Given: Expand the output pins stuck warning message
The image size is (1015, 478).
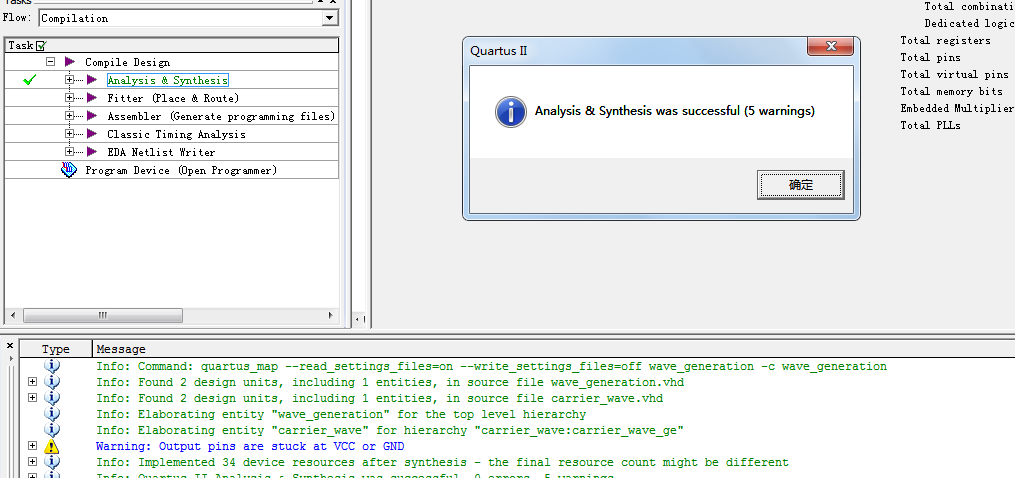Looking at the screenshot, I should point(33,446).
